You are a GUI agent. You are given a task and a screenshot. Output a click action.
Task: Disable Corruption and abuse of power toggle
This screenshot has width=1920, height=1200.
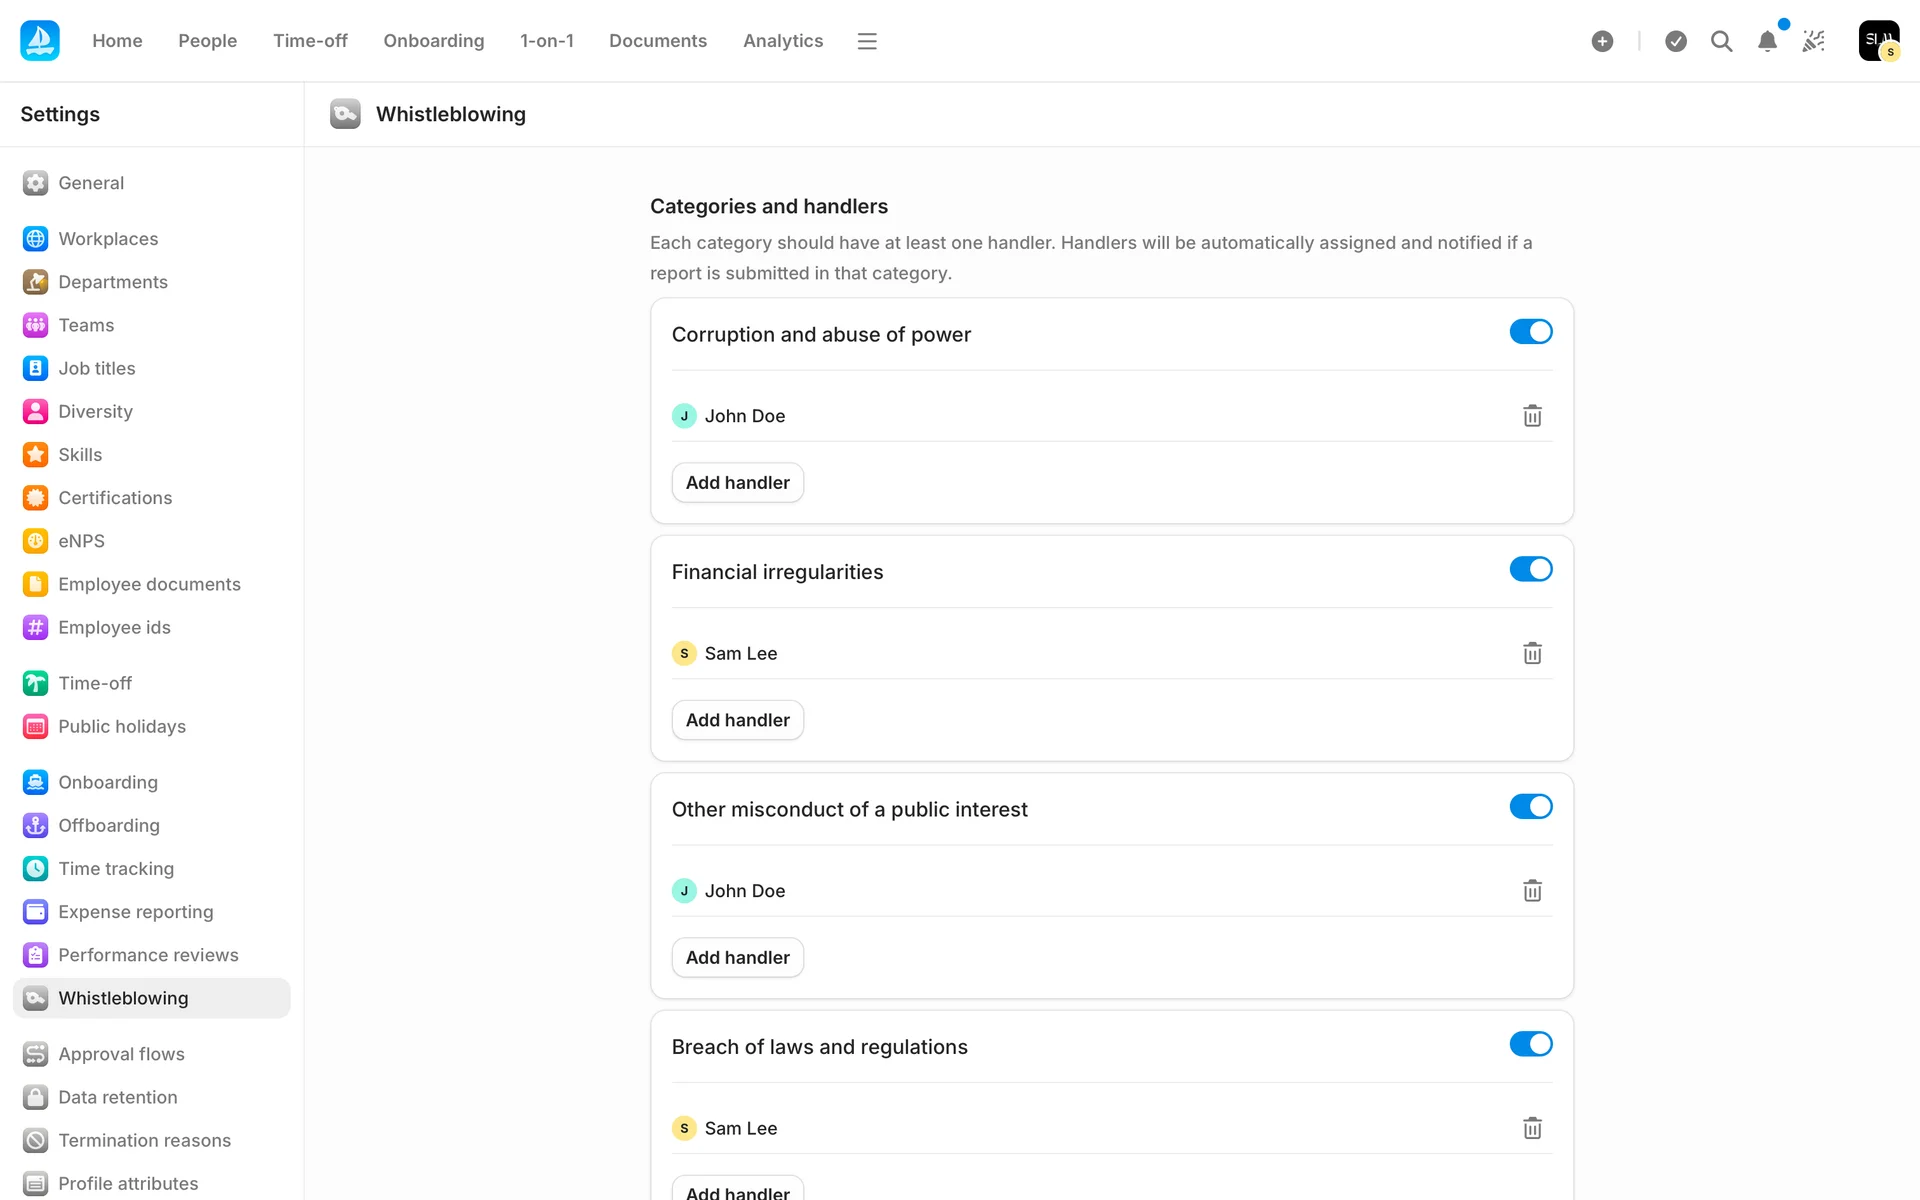1530,332
